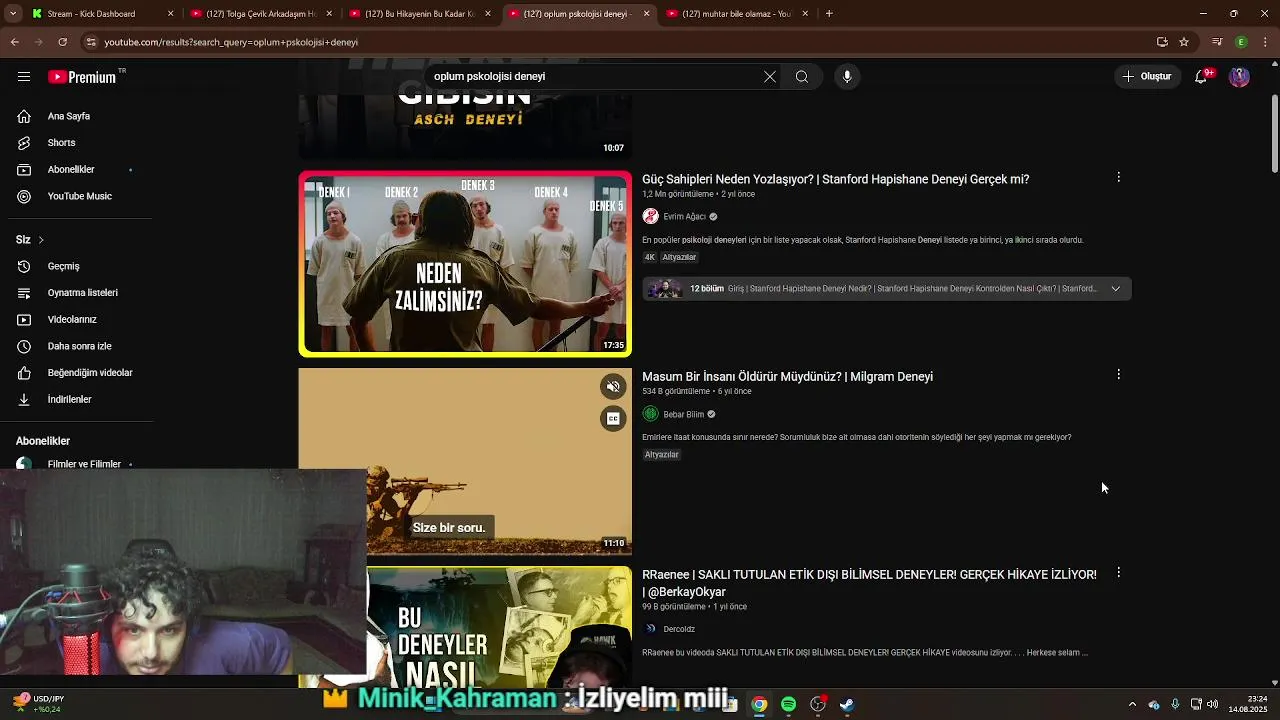Screen dimensions: 1280x720
Task: Toggle captions on Milgram preview
Action: 614,418
